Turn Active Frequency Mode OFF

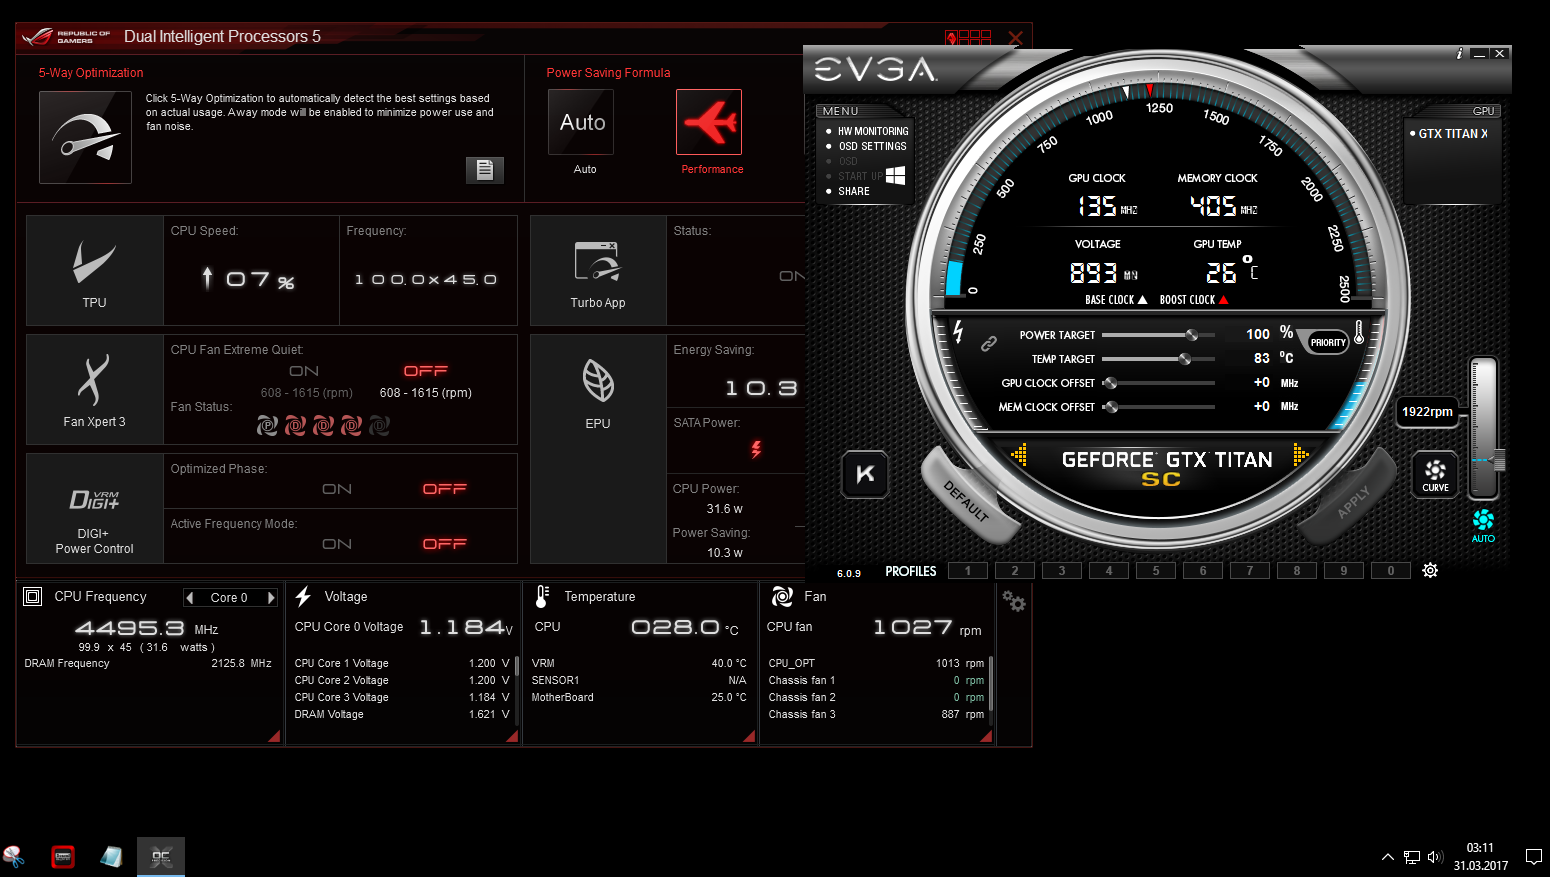click(445, 544)
